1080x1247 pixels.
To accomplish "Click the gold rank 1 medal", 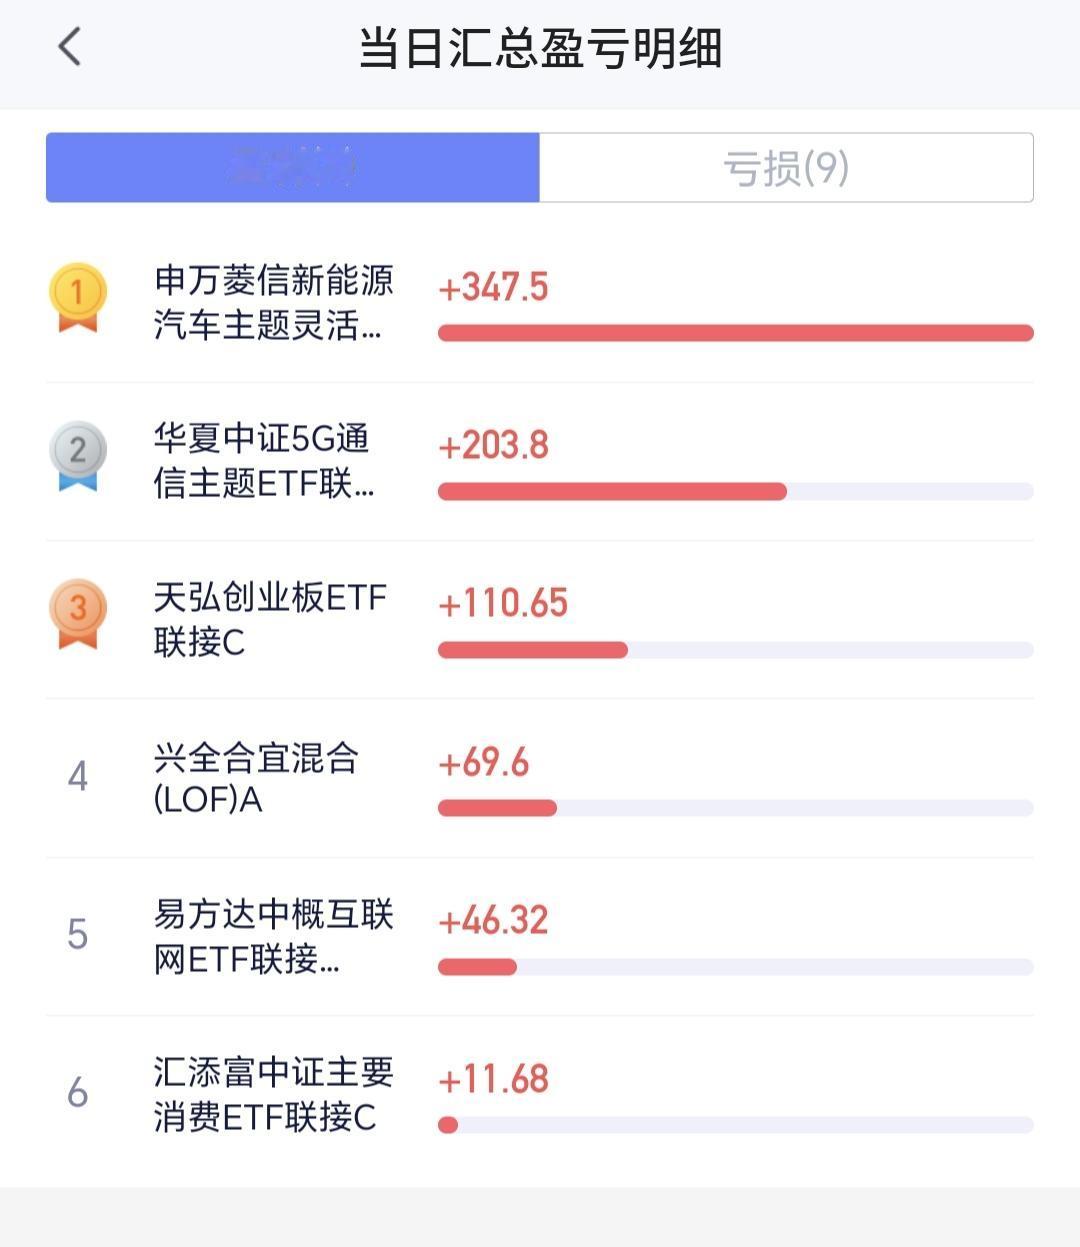I will point(77,297).
